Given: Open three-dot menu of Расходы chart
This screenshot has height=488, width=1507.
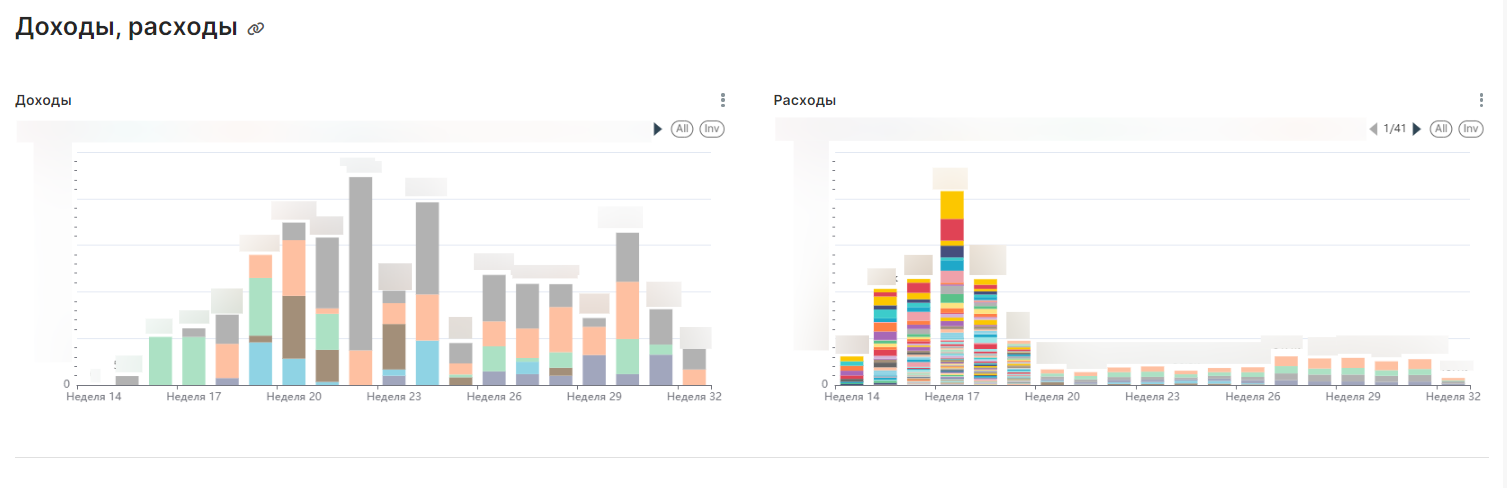Looking at the screenshot, I should (x=1481, y=100).
